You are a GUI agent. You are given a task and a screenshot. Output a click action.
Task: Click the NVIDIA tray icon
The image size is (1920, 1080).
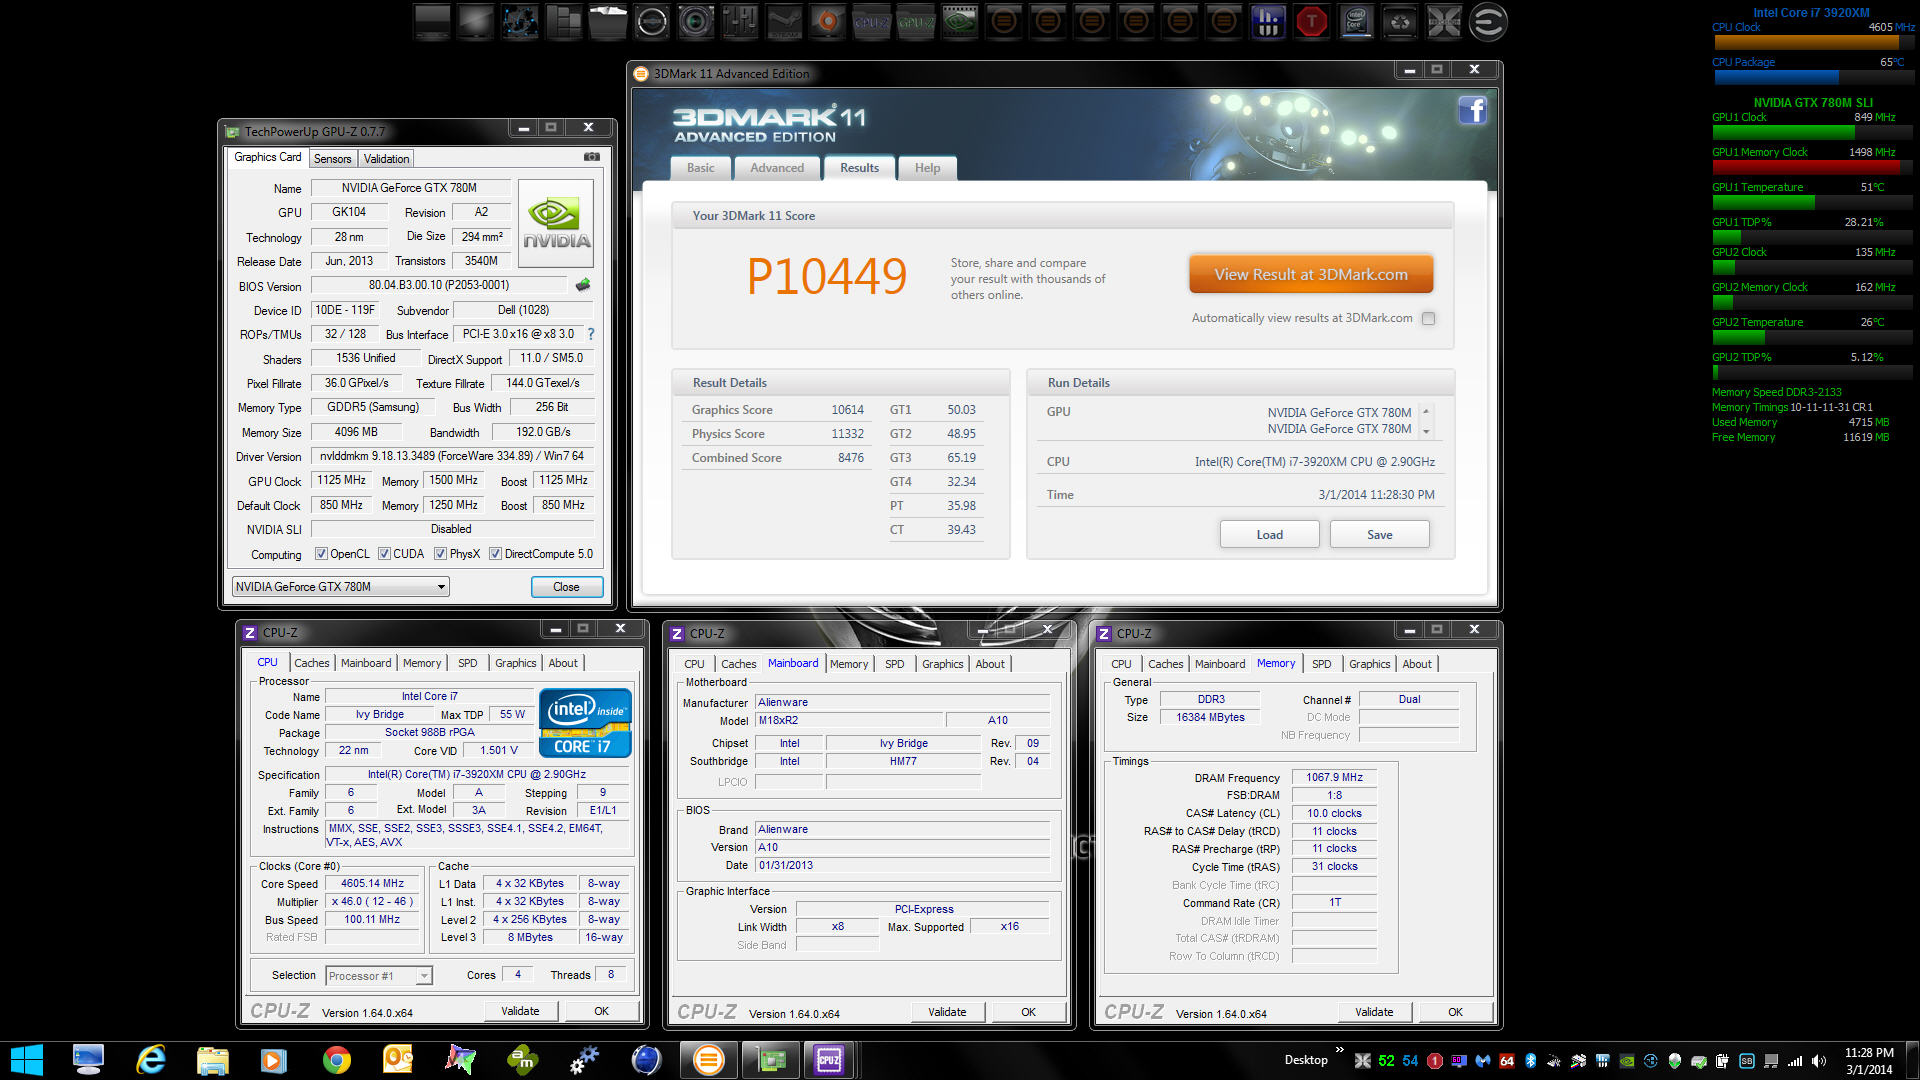tap(1627, 1061)
